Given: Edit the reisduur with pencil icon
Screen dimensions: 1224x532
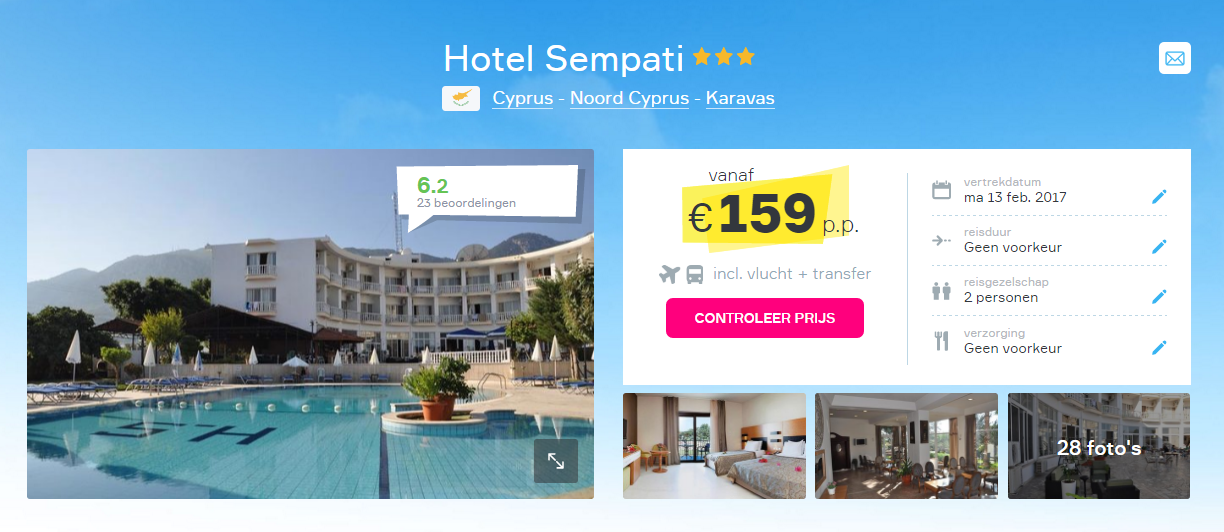Looking at the screenshot, I should 1159,246.
